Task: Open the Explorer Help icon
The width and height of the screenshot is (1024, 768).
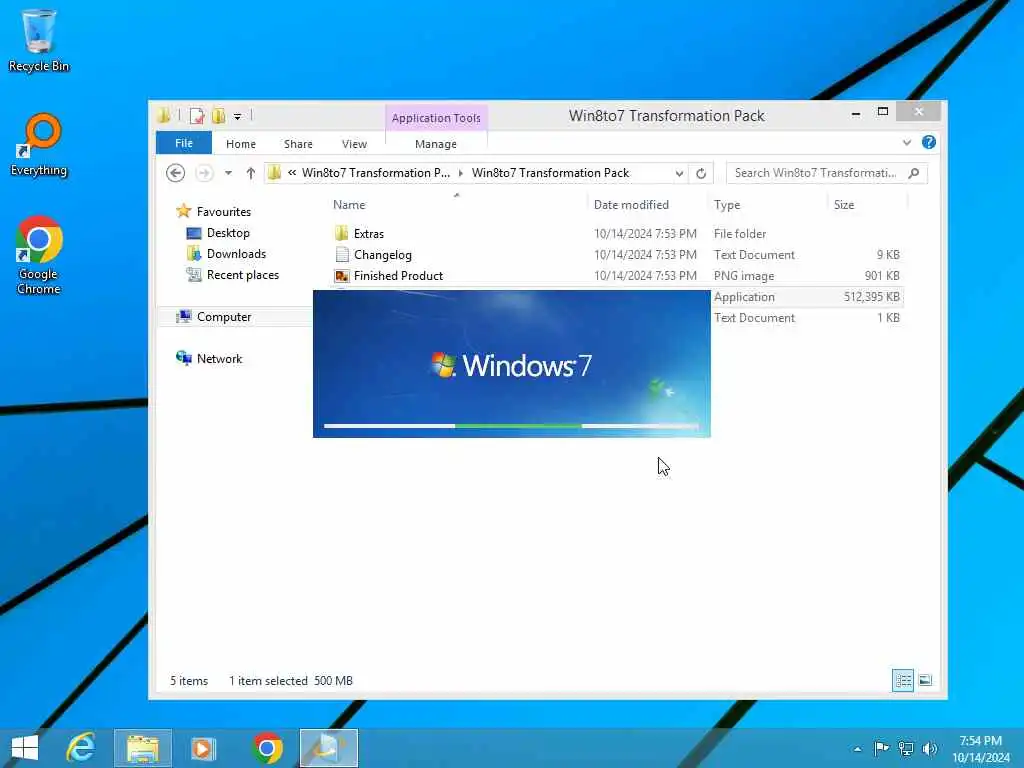Action: click(x=929, y=142)
